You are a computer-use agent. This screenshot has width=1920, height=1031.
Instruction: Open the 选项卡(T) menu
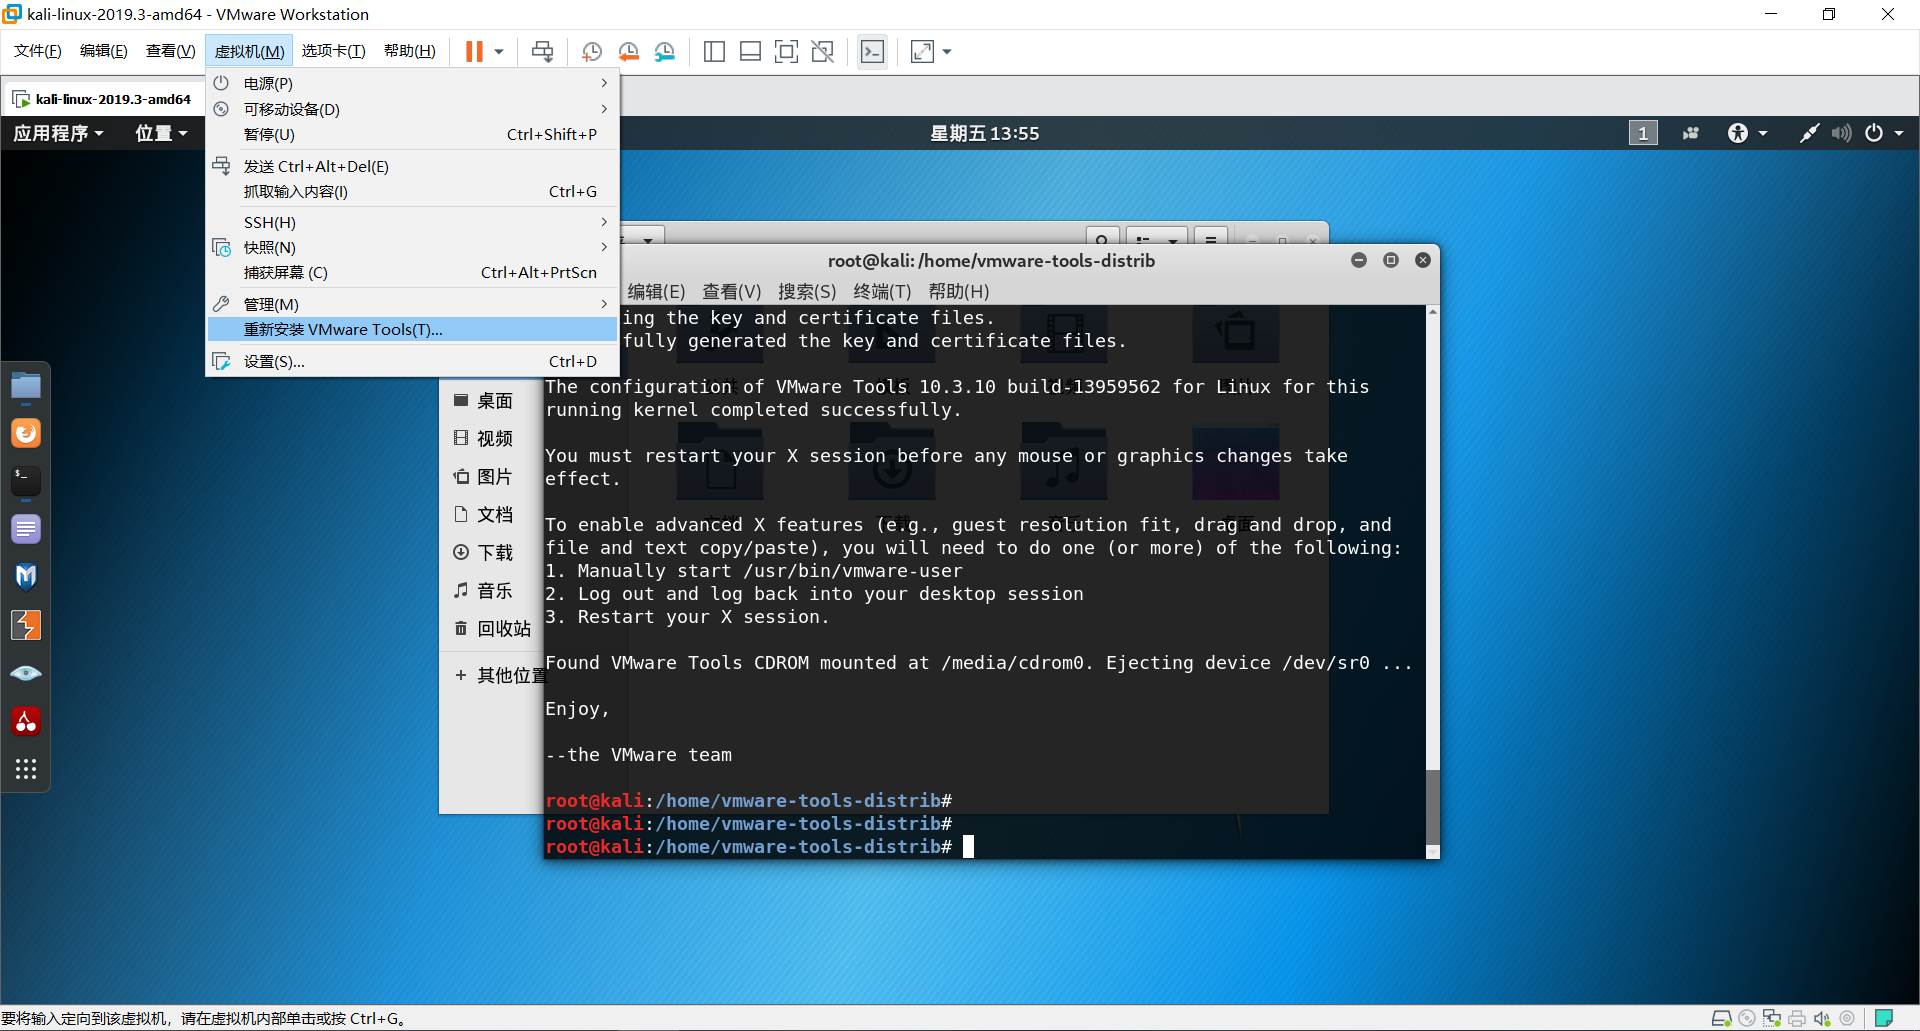point(333,51)
